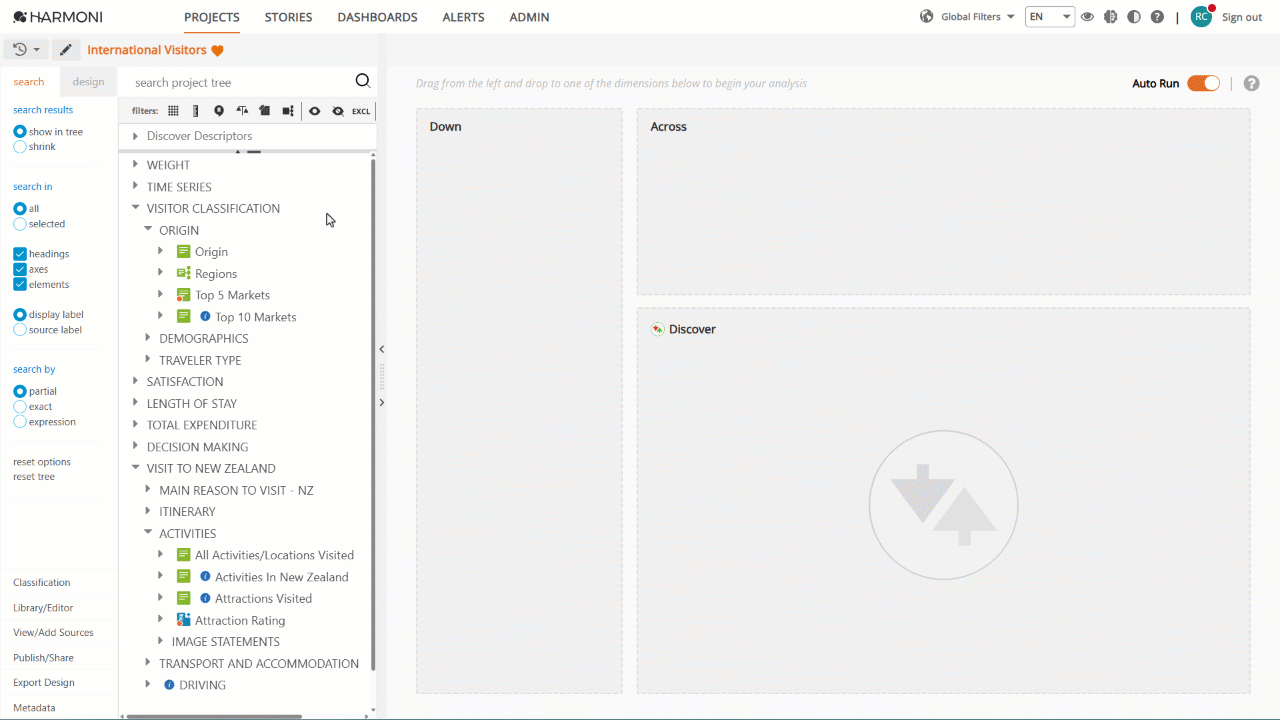Toggle the show-visible eye filter
The image size is (1280, 720).
click(x=314, y=111)
